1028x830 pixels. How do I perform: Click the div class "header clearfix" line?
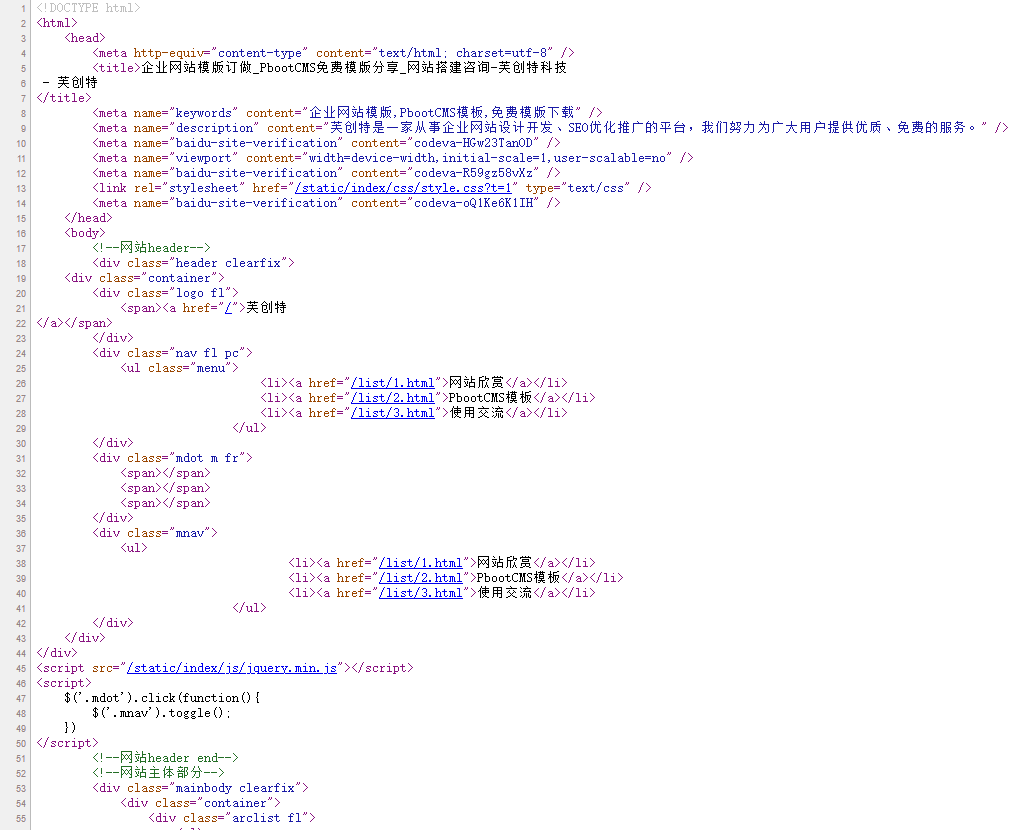click(x=193, y=263)
